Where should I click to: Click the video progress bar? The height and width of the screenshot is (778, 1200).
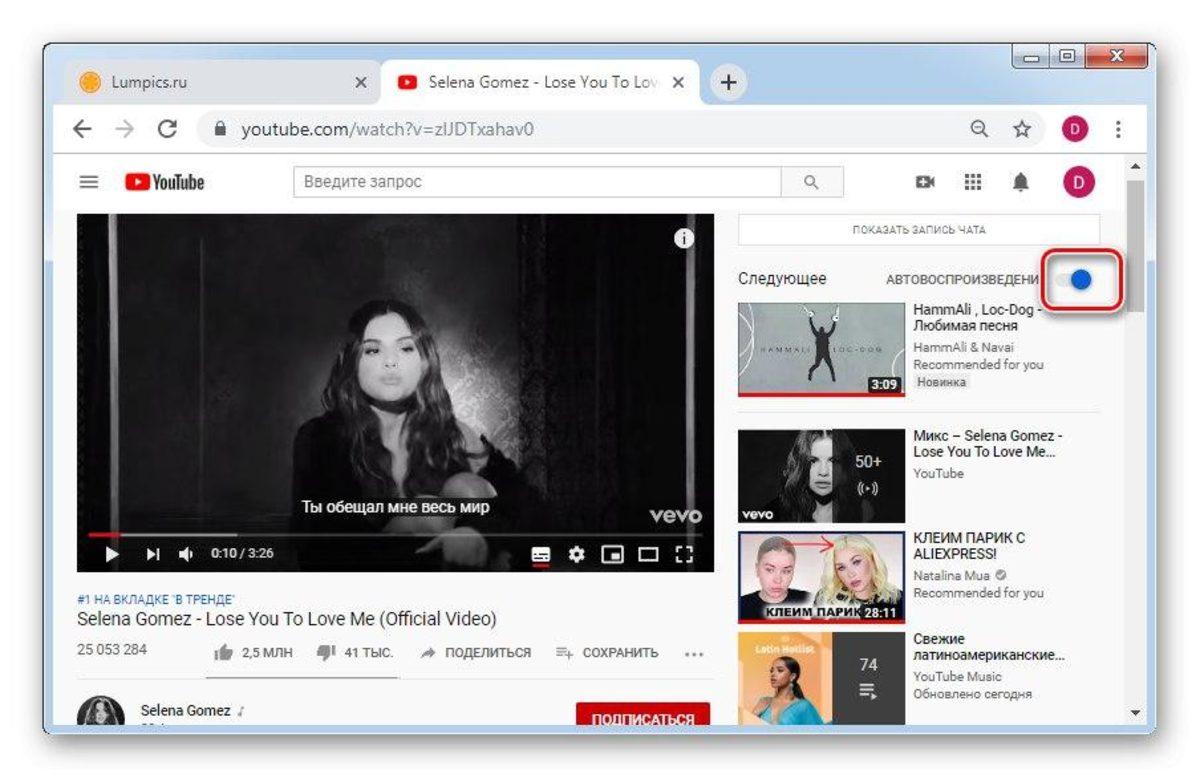click(395, 535)
